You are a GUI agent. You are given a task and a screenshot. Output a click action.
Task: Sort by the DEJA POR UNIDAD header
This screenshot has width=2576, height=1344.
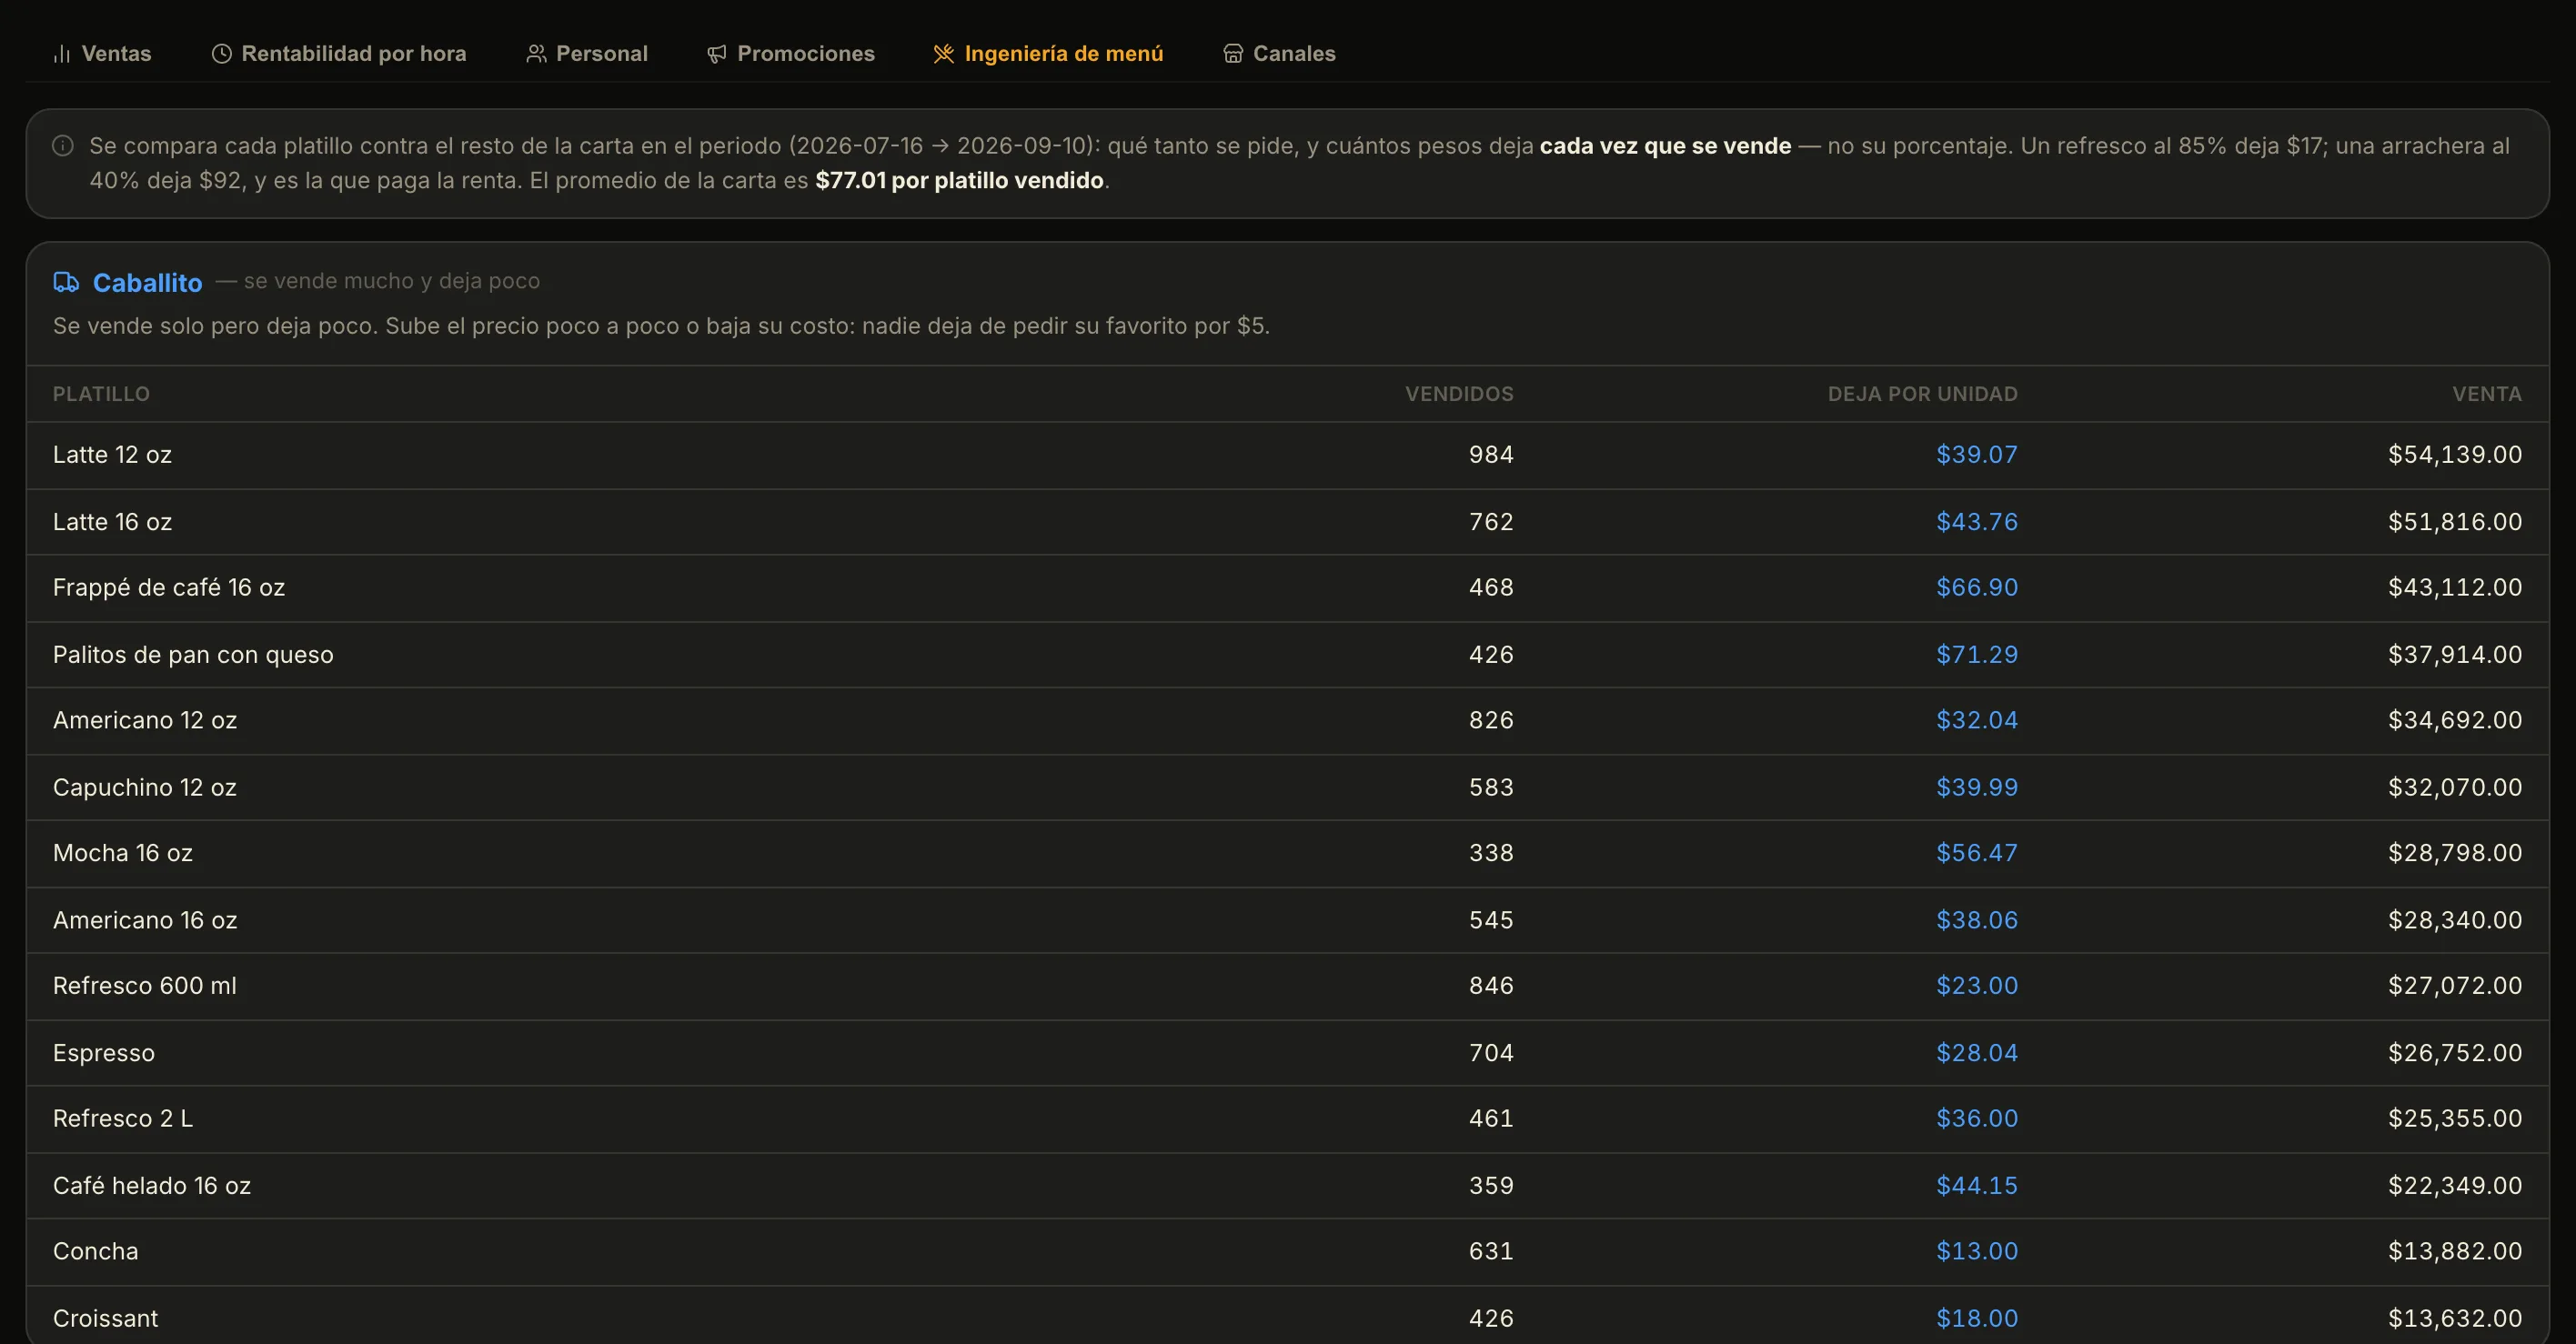click(x=1922, y=394)
